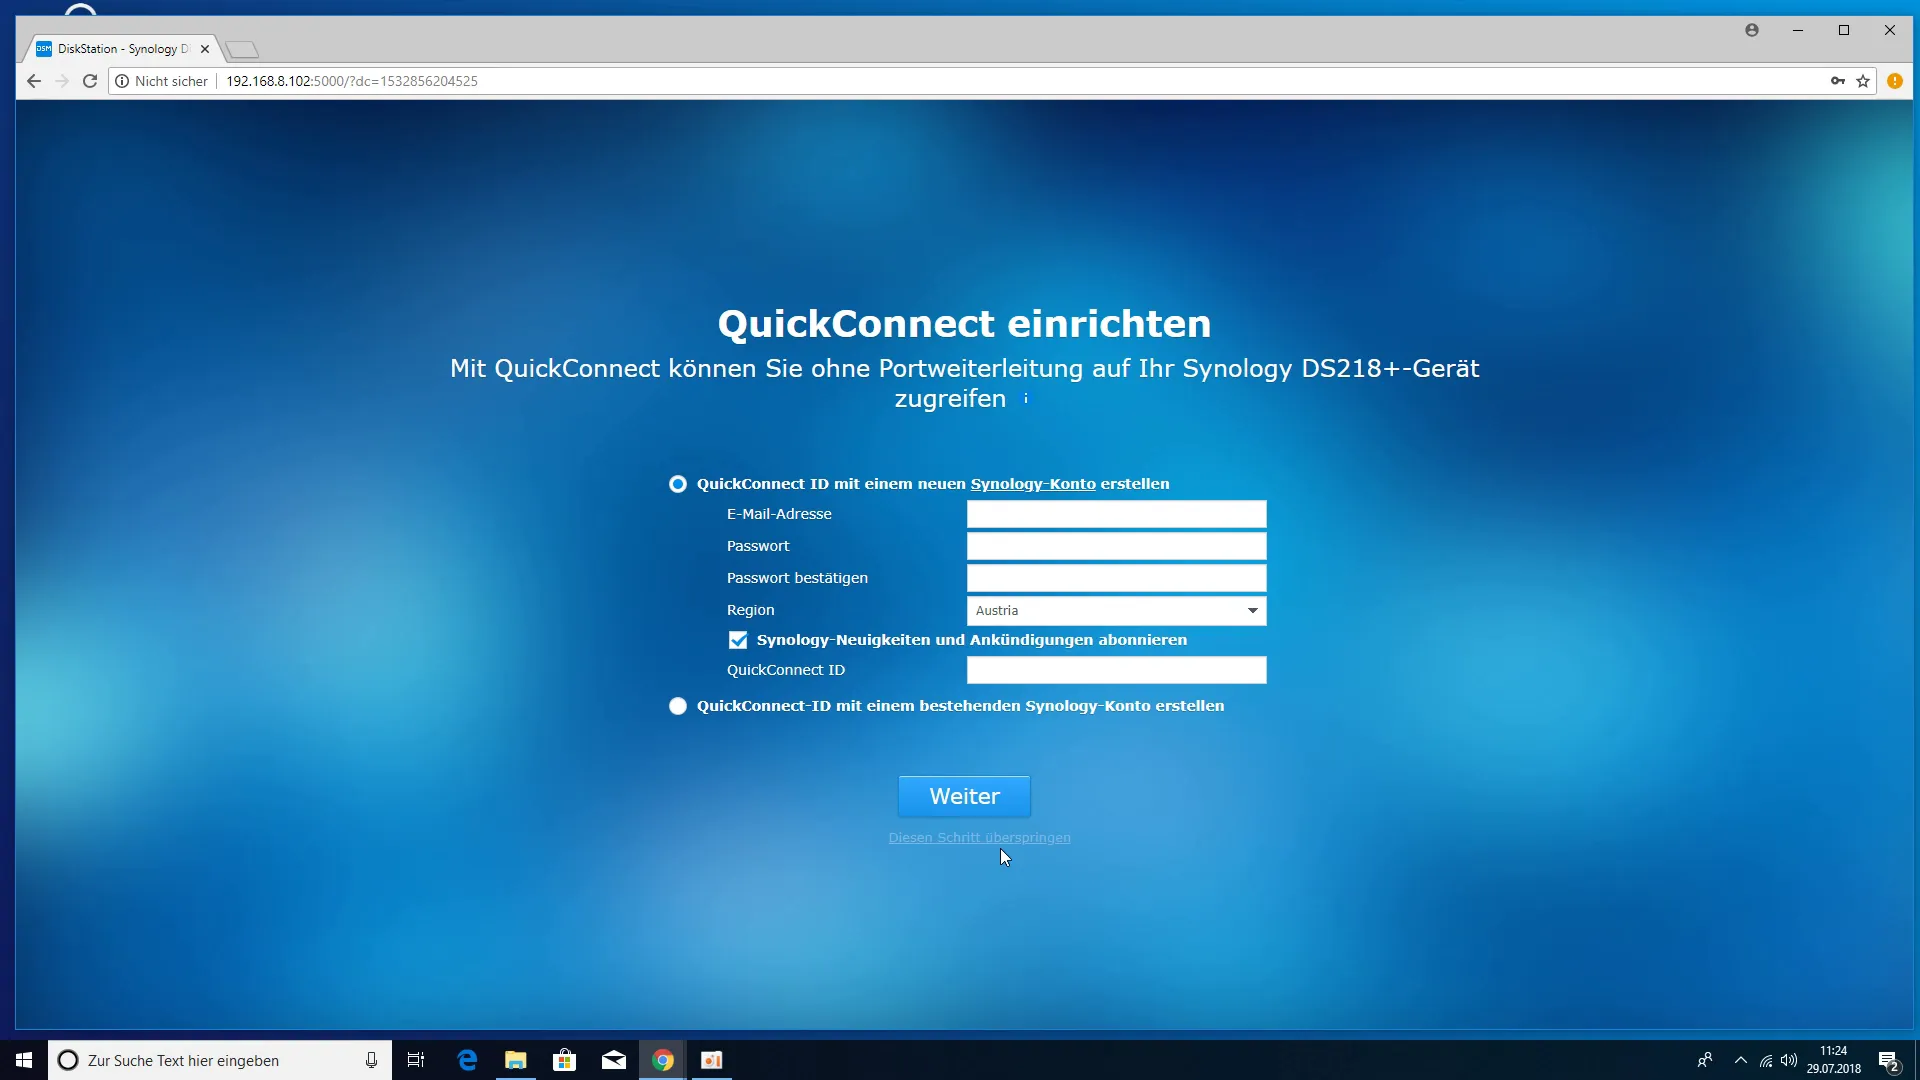Select the DiskStation - Synology tab
Viewport: 1920px width, 1080px height.
(x=122, y=48)
